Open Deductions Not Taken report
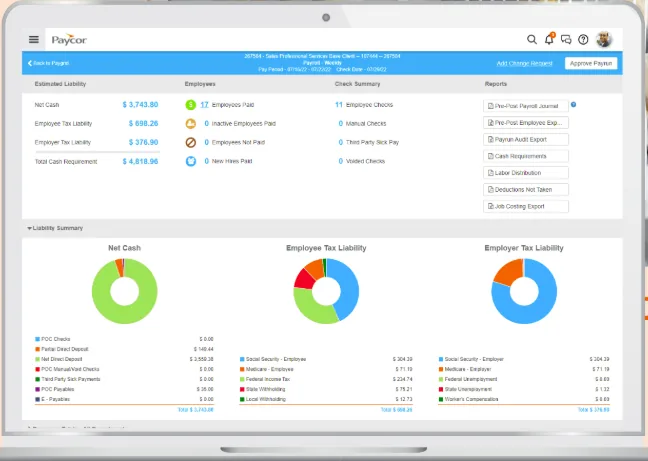The height and width of the screenshot is (461, 648). [x=526, y=190]
